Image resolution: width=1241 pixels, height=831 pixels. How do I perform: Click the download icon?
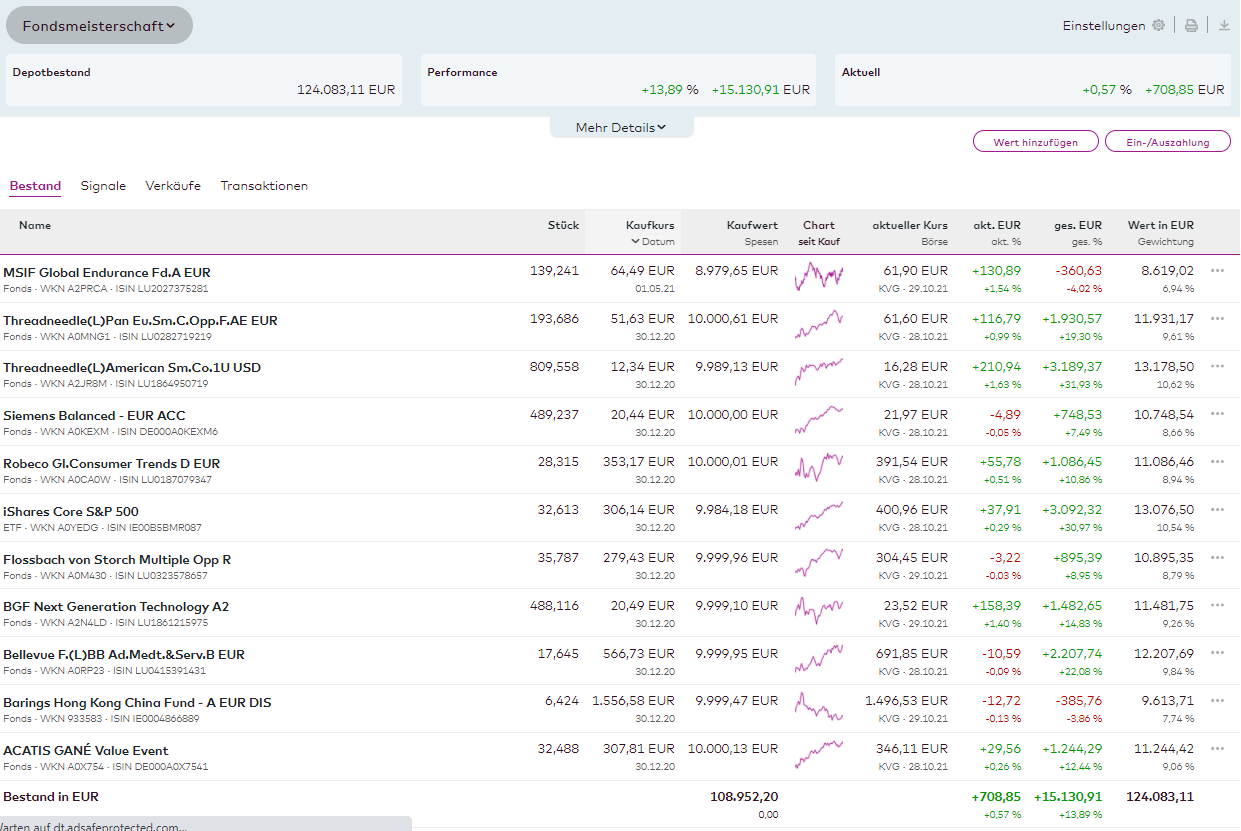coord(1224,26)
